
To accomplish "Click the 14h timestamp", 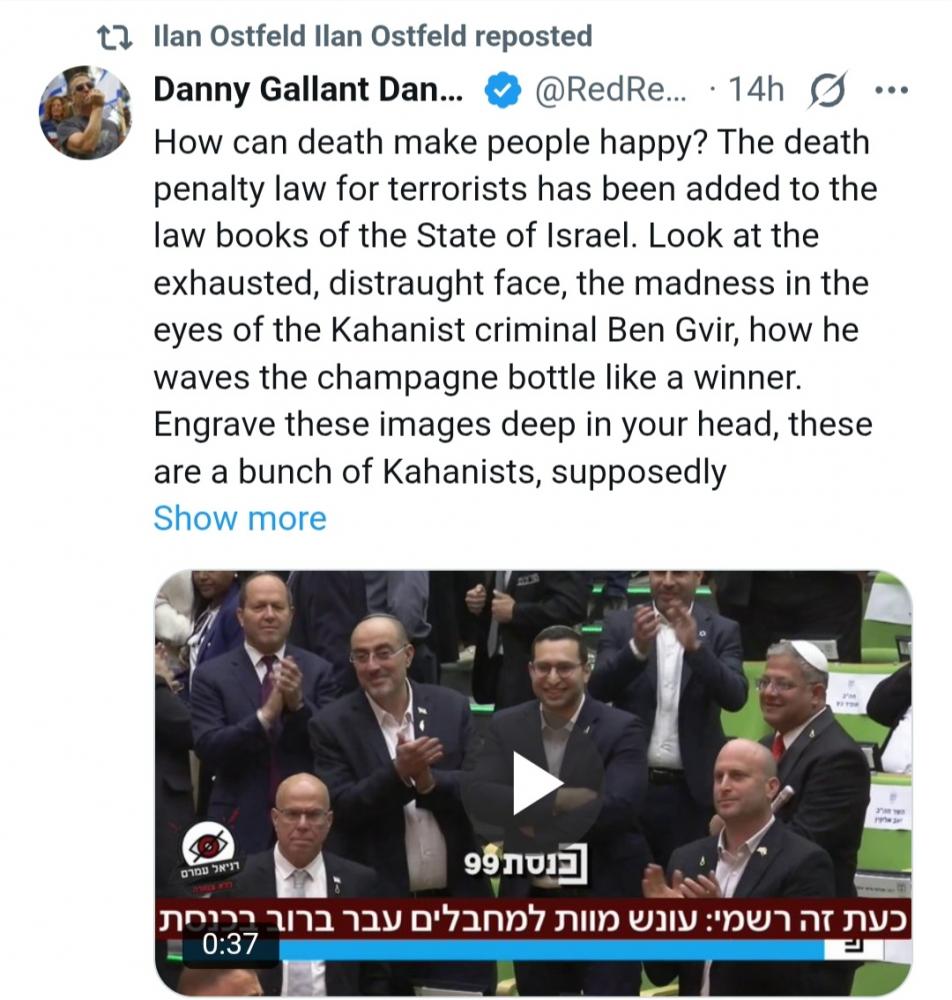I will [x=756, y=91].
